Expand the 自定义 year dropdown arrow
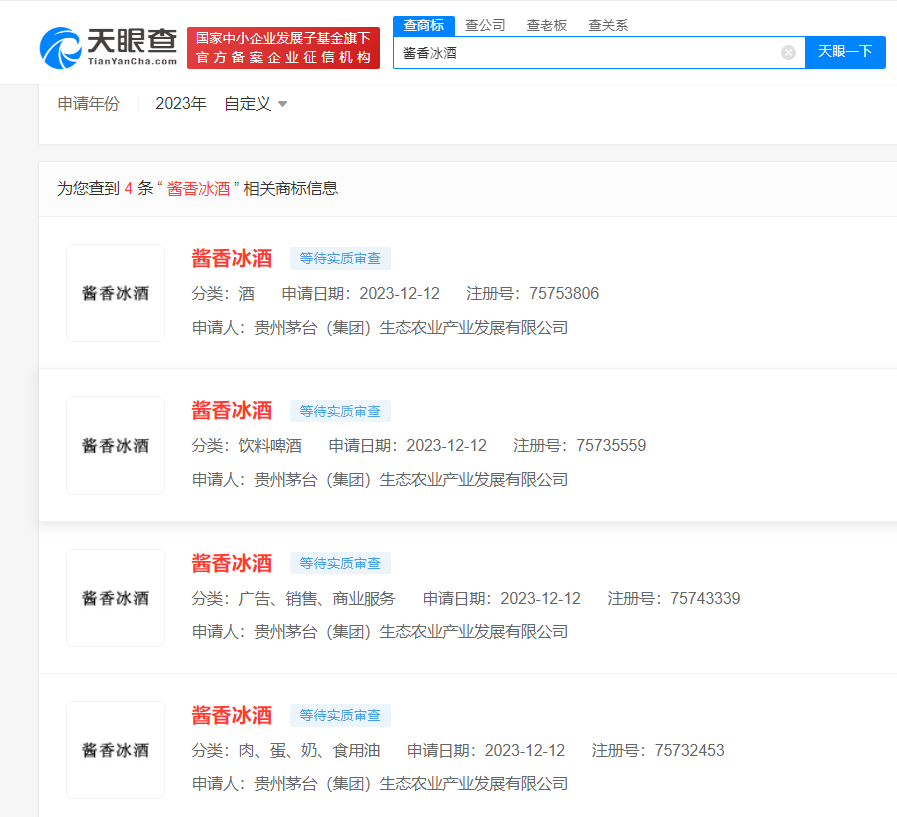This screenshot has width=897, height=817. (282, 104)
